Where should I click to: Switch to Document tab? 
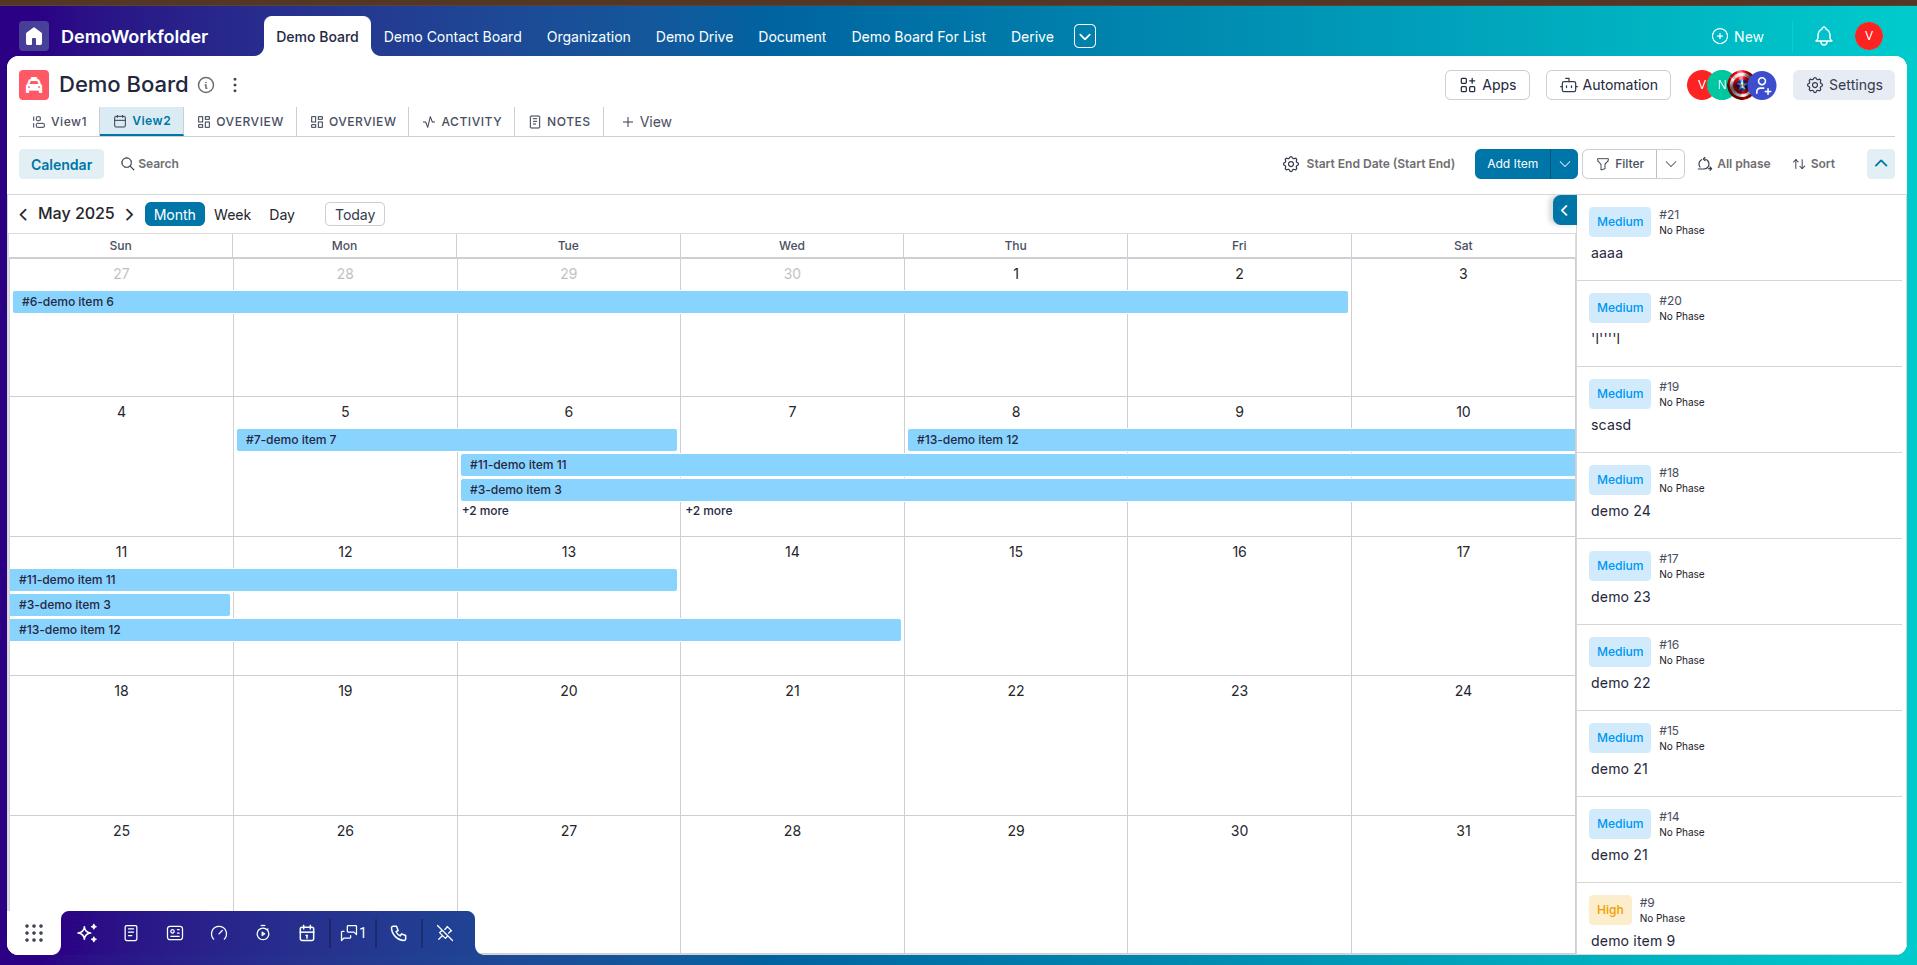pos(792,37)
